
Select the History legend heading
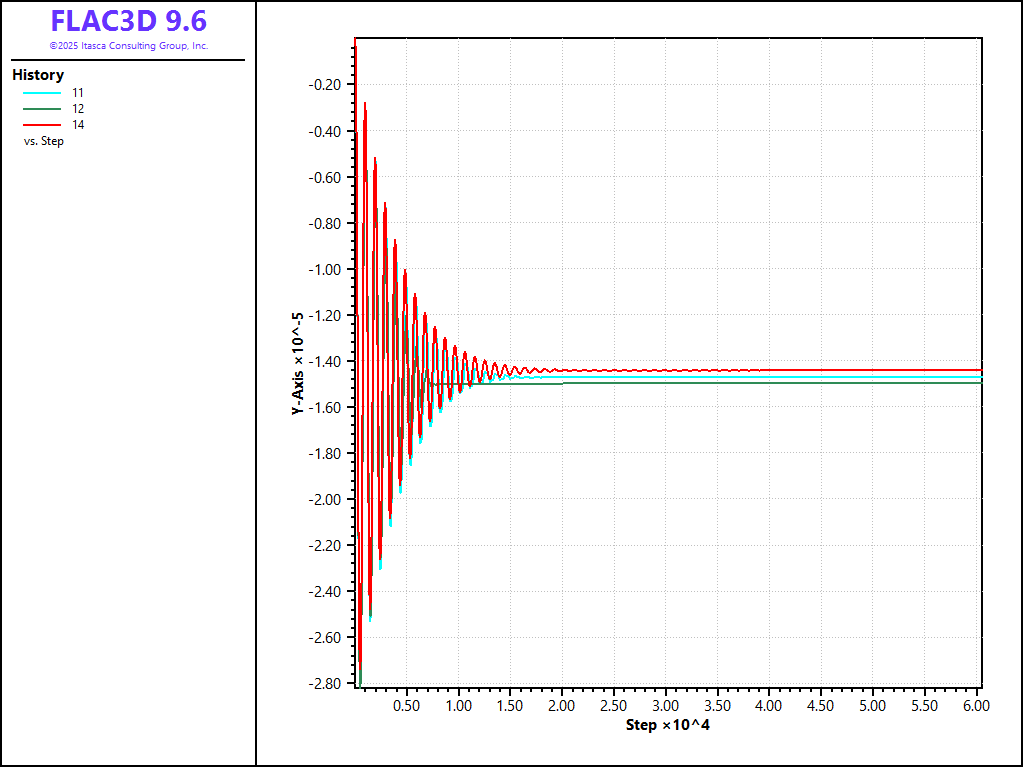point(38,75)
